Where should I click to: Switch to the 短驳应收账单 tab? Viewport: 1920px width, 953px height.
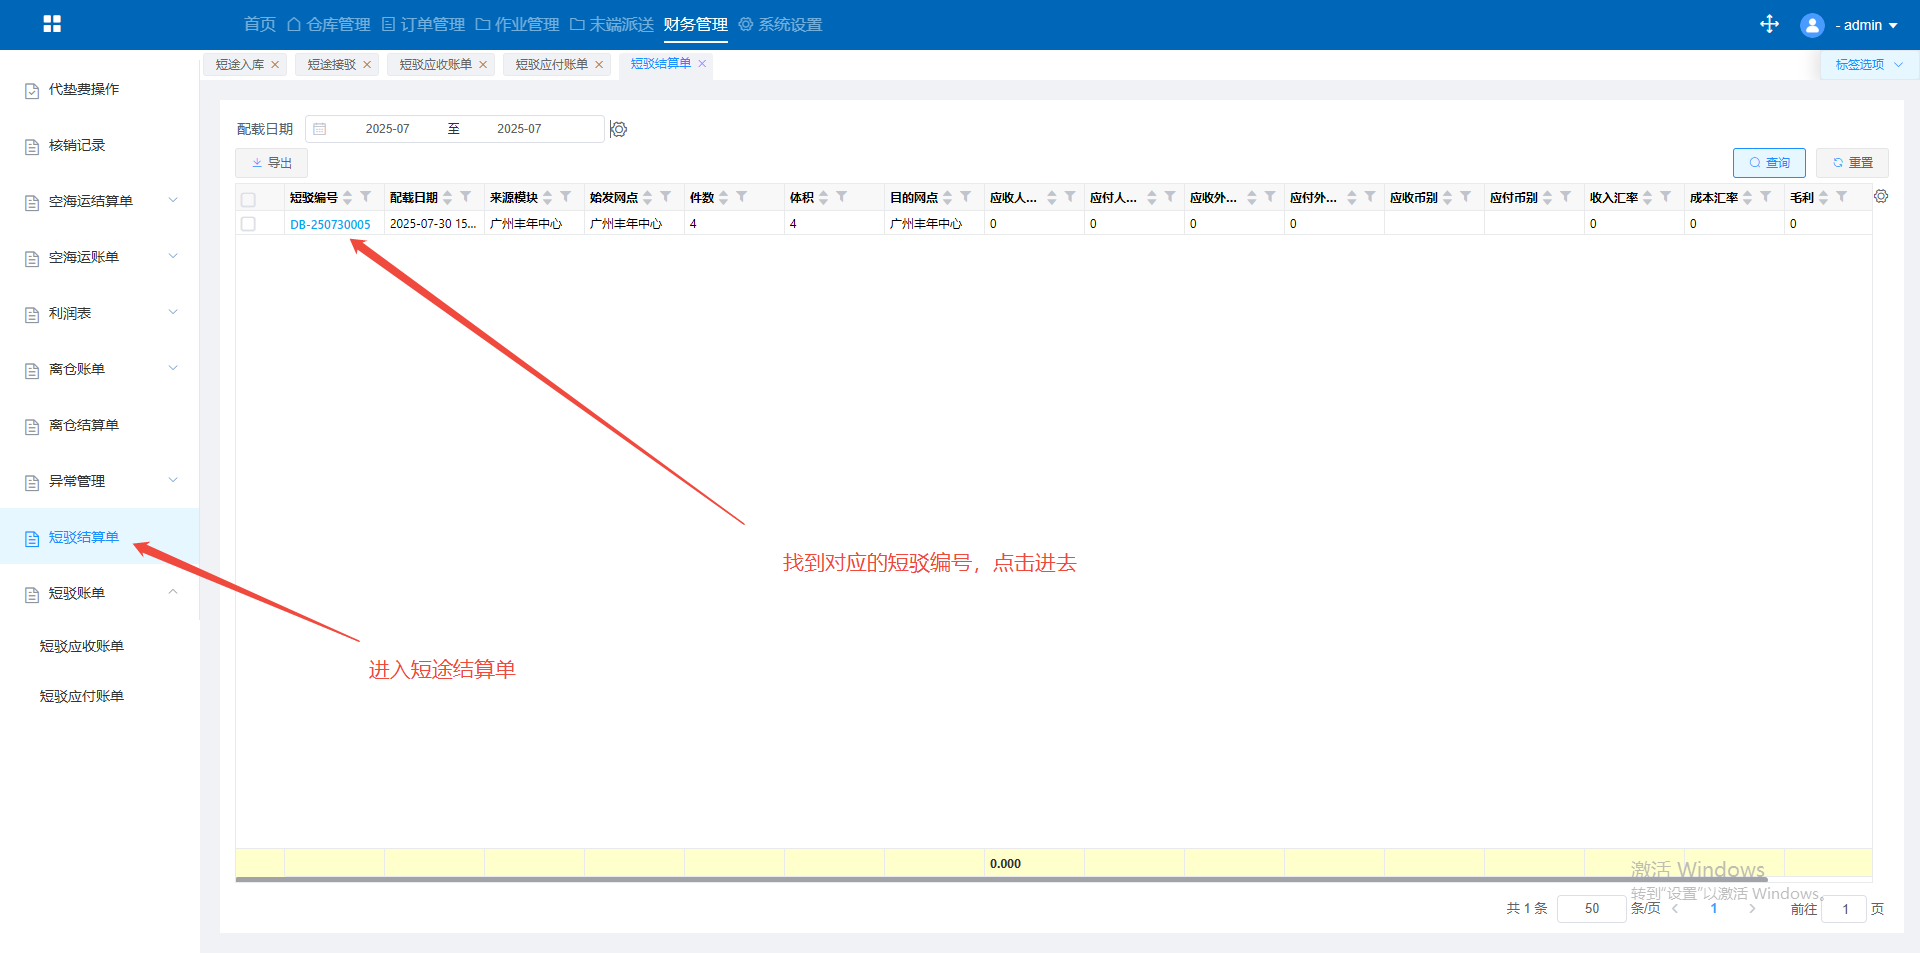pyautogui.click(x=435, y=65)
